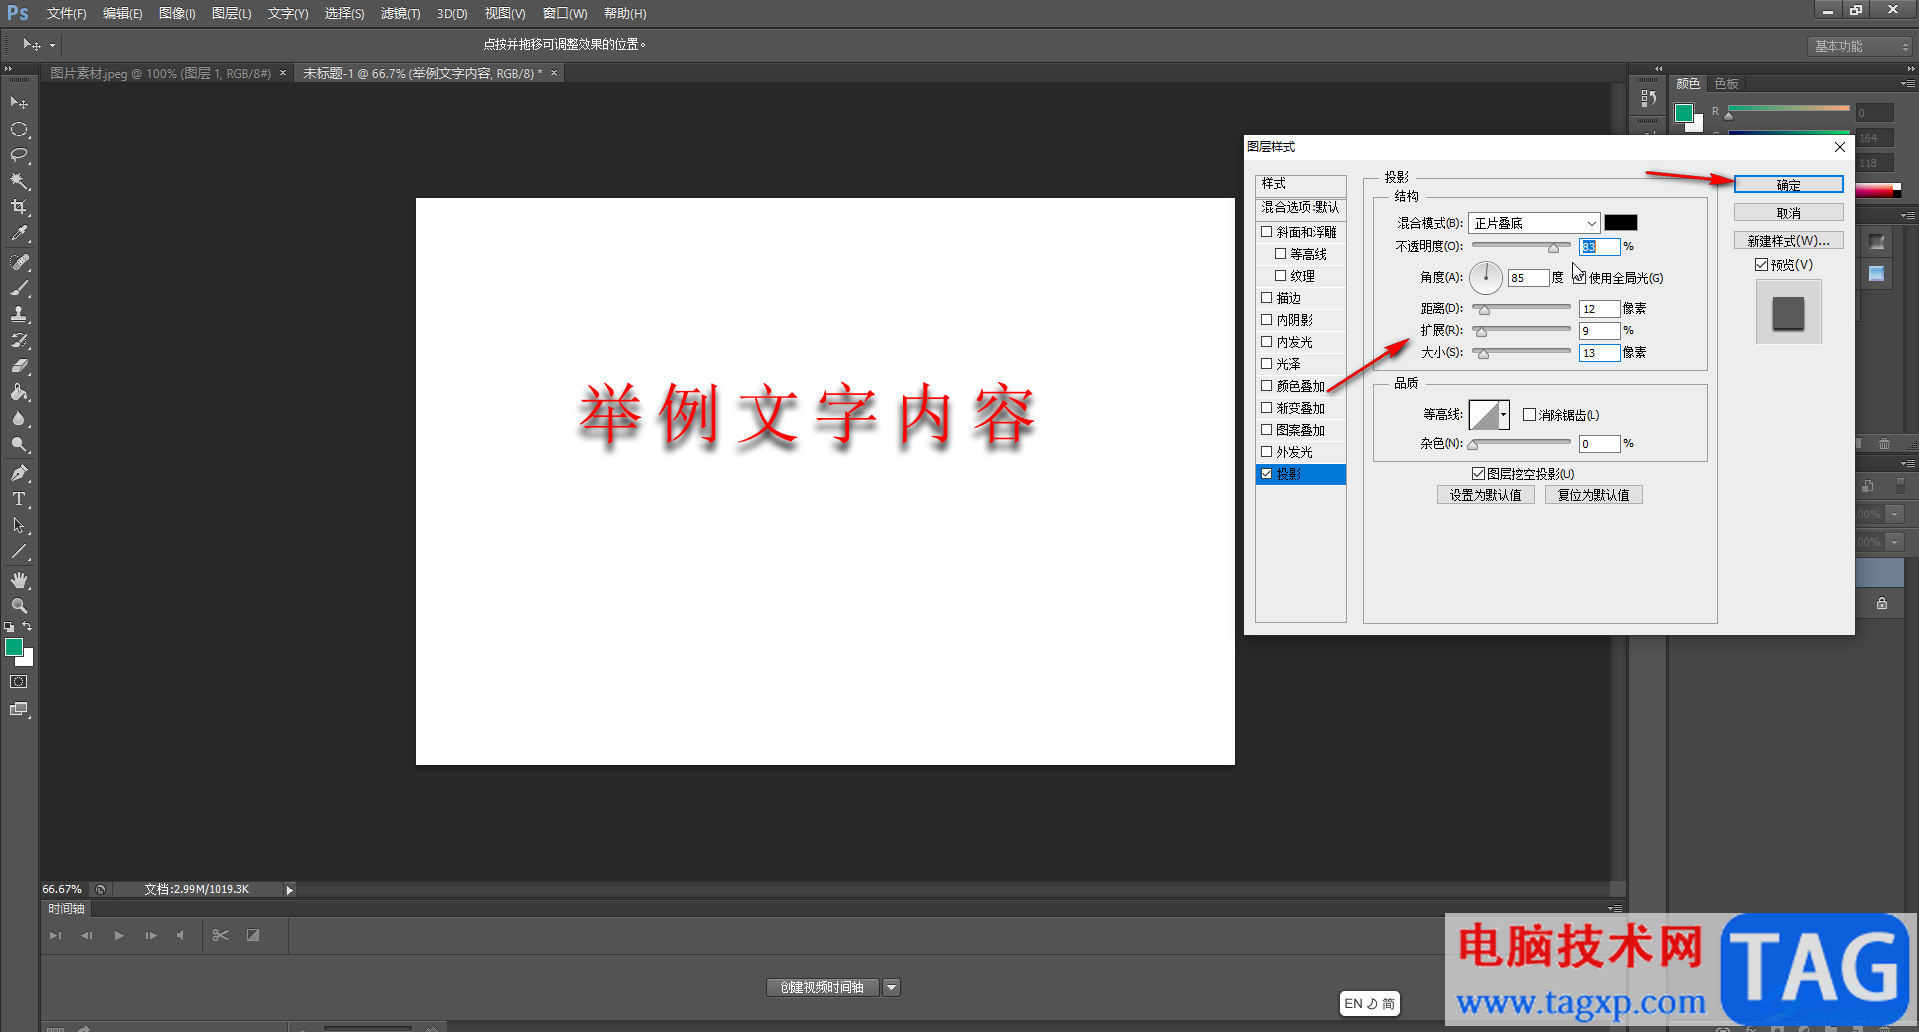Toggle 预览 checkbox
This screenshot has height=1032, width=1919.
pyautogui.click(x=1762, y=265)
